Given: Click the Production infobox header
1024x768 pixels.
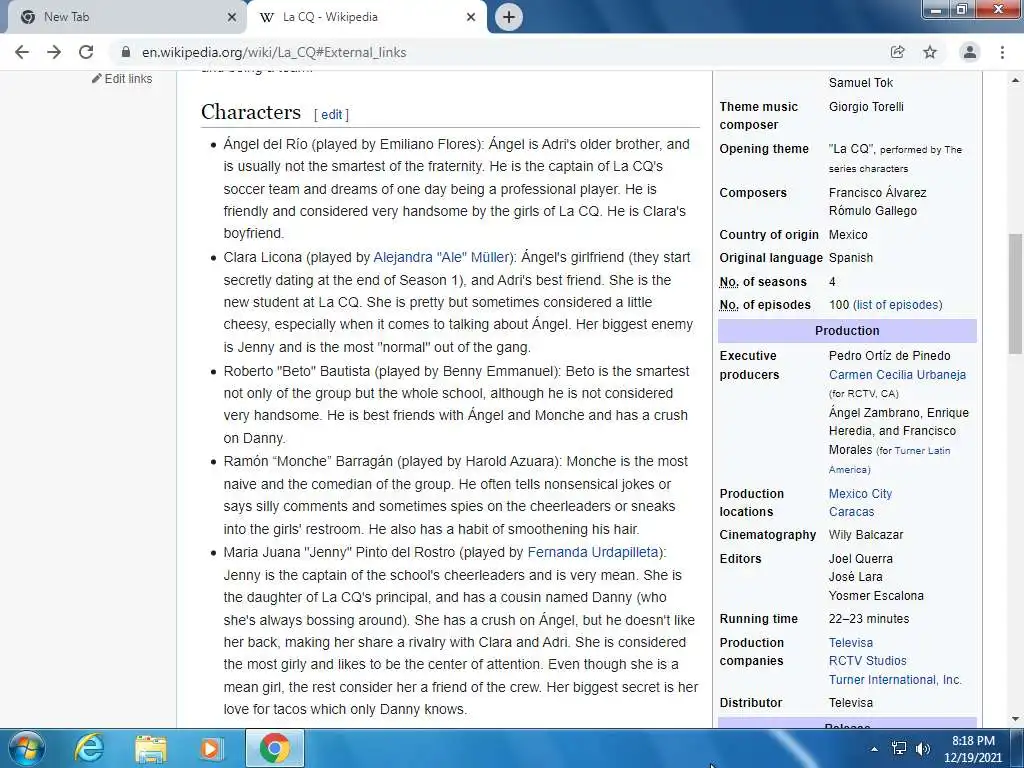Looking at the screenshot, I should 847,331.
